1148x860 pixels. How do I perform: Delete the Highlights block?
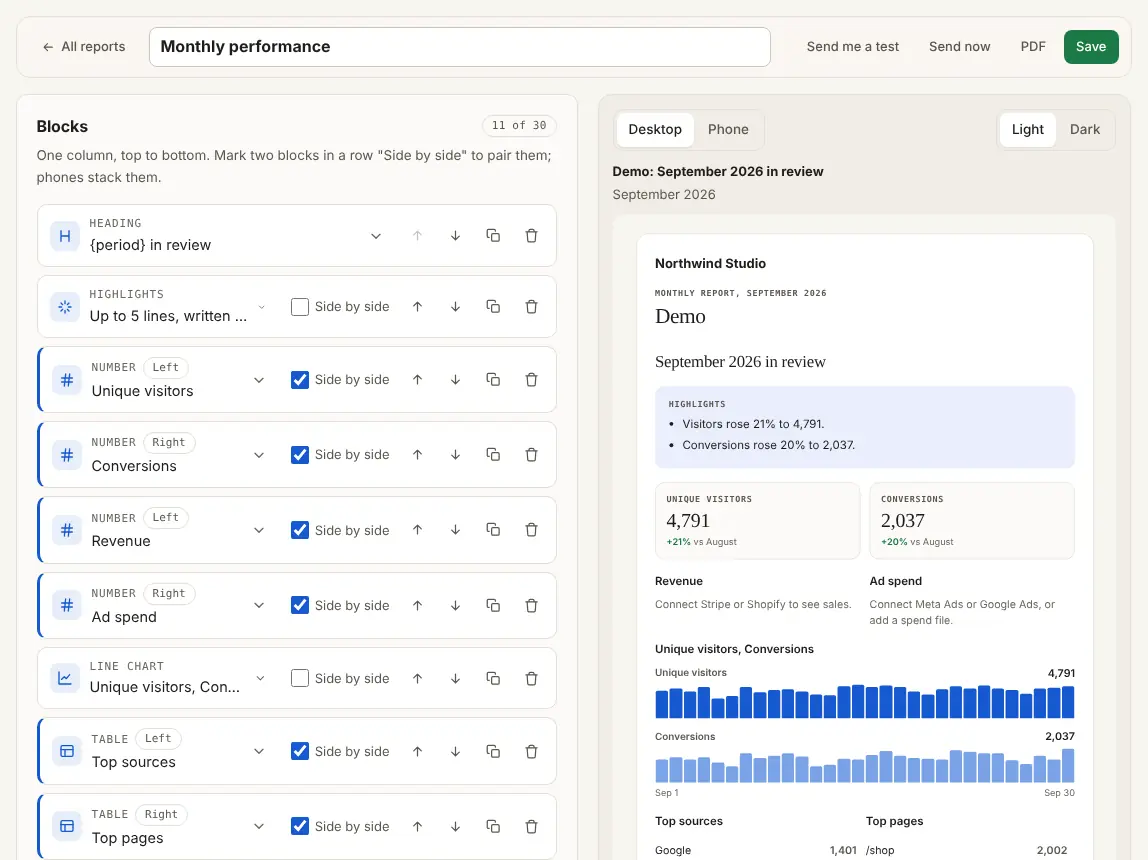[532, 307]
